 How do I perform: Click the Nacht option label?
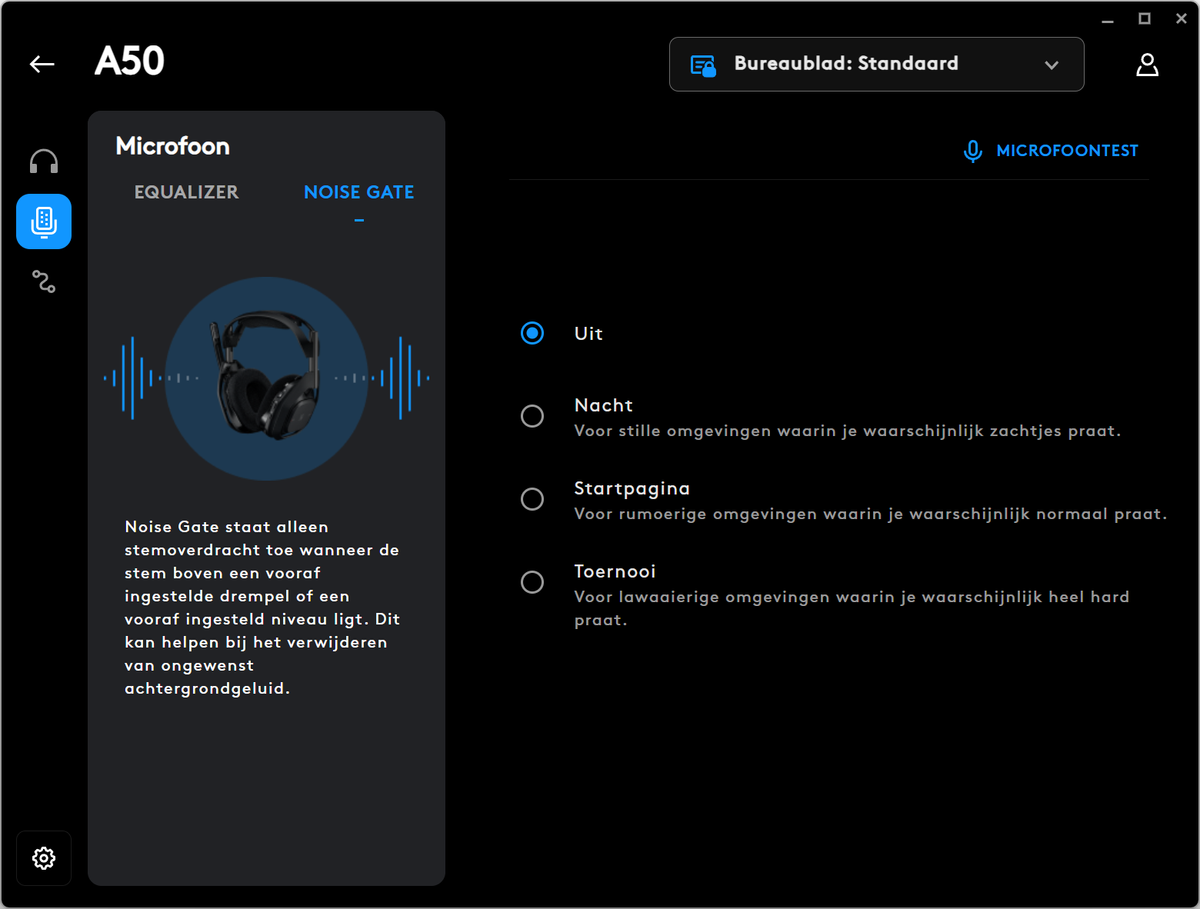(604, 405)
